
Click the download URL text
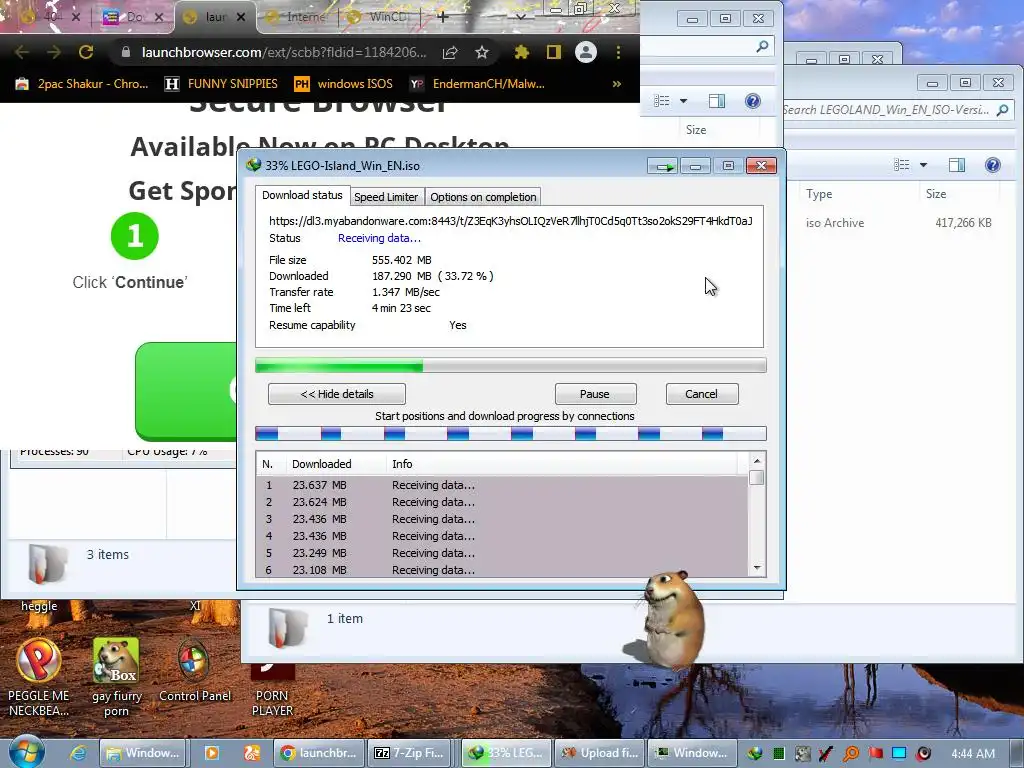511,221
